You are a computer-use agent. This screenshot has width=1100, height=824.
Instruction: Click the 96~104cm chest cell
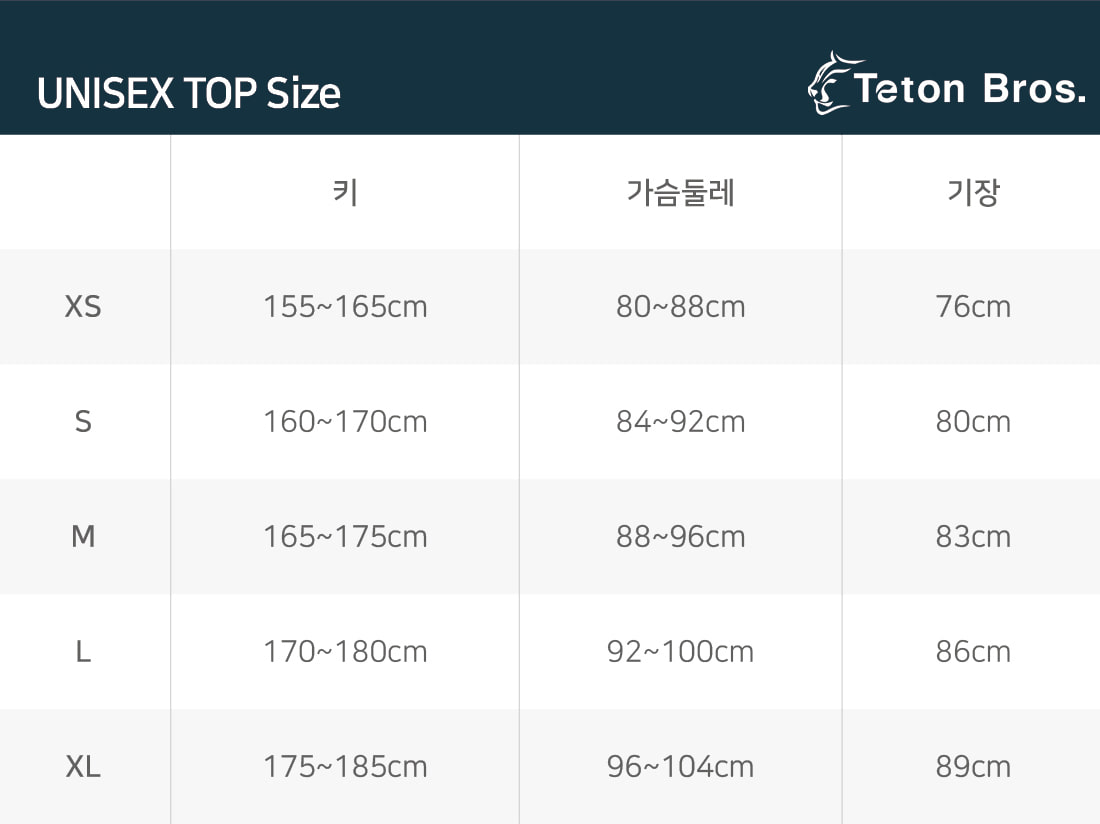[680, 767]
